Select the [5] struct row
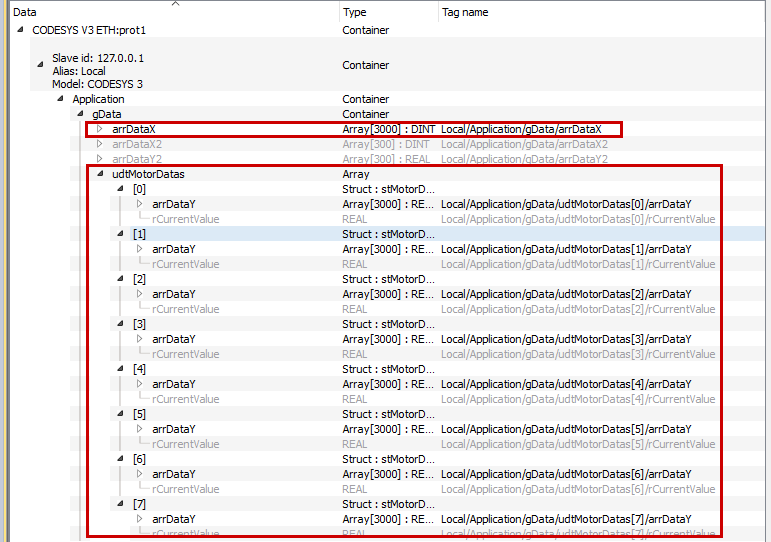Image resolution: width=771 pixels, height=542 pixels. [139, 414]
